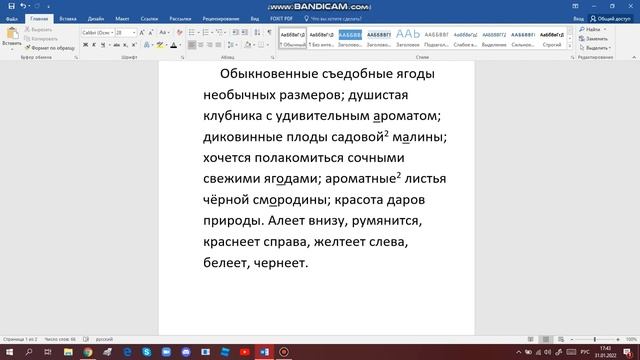Image resolution: width=640 pixels, height=360 pixels.
Task: Toggle Italic (К) formatting
Action: point(94,45)
